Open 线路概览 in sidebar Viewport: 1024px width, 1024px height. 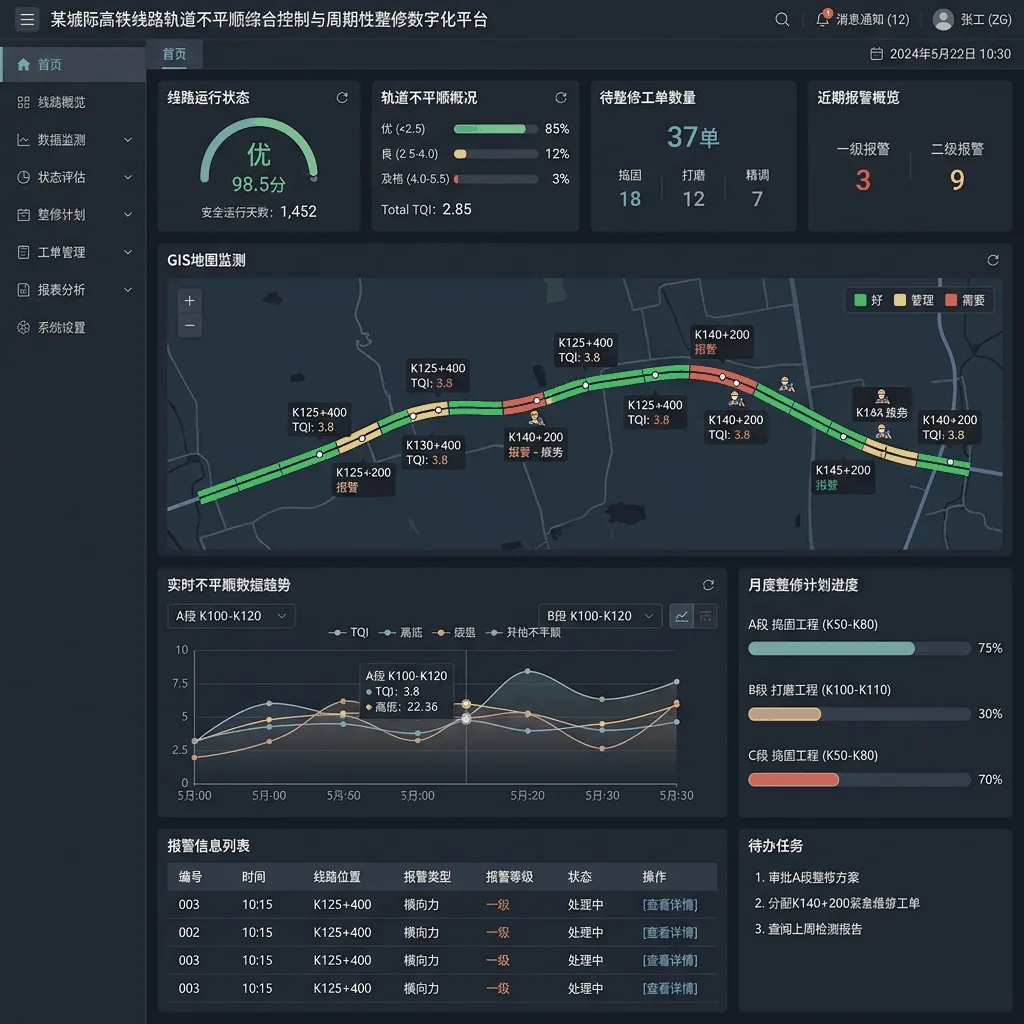click(72, 102)
